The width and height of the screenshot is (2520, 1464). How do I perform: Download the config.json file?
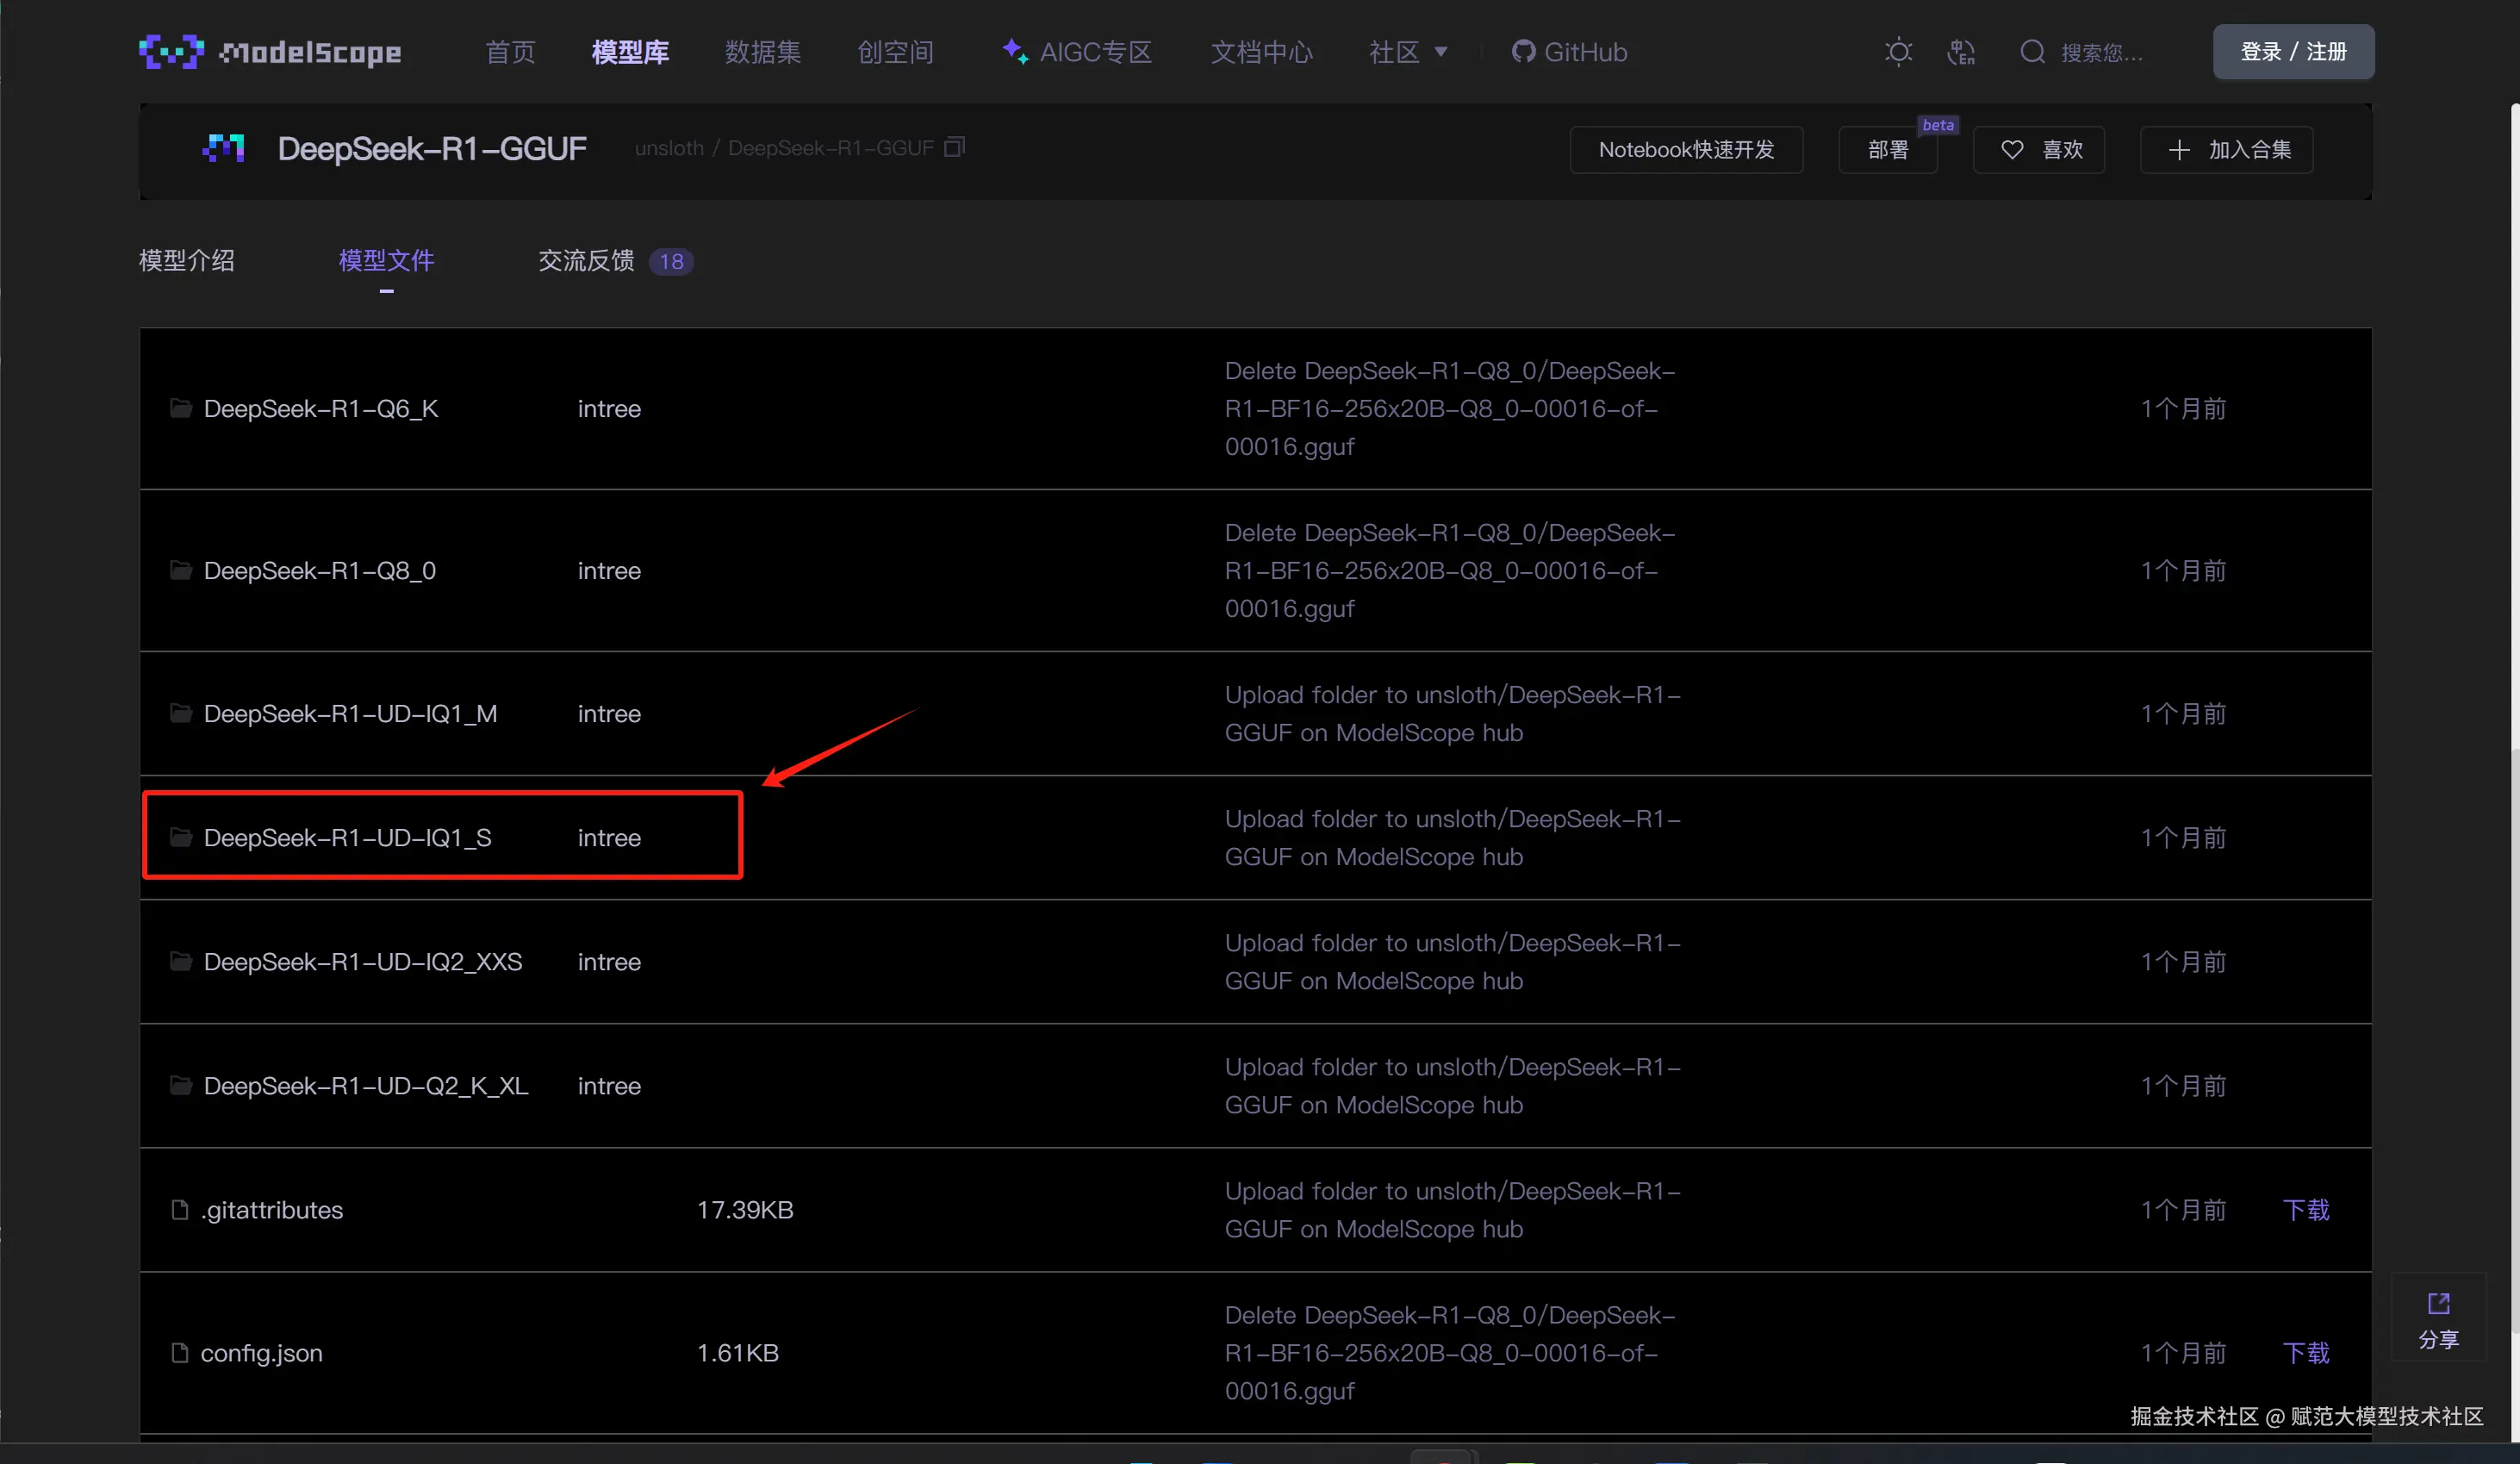pyautogui.click(x=2306, y=1353)
